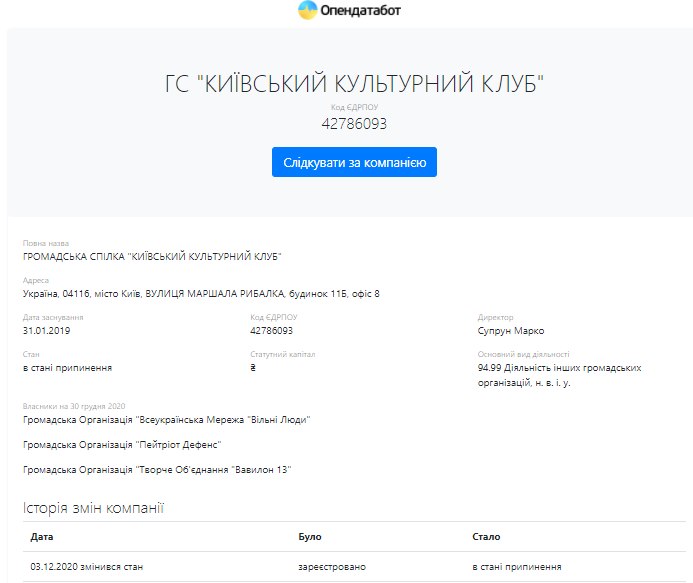This screenshot has height=583, width=693.
Task: Click the Opendatabot logo icon
Action: [308, 12]
